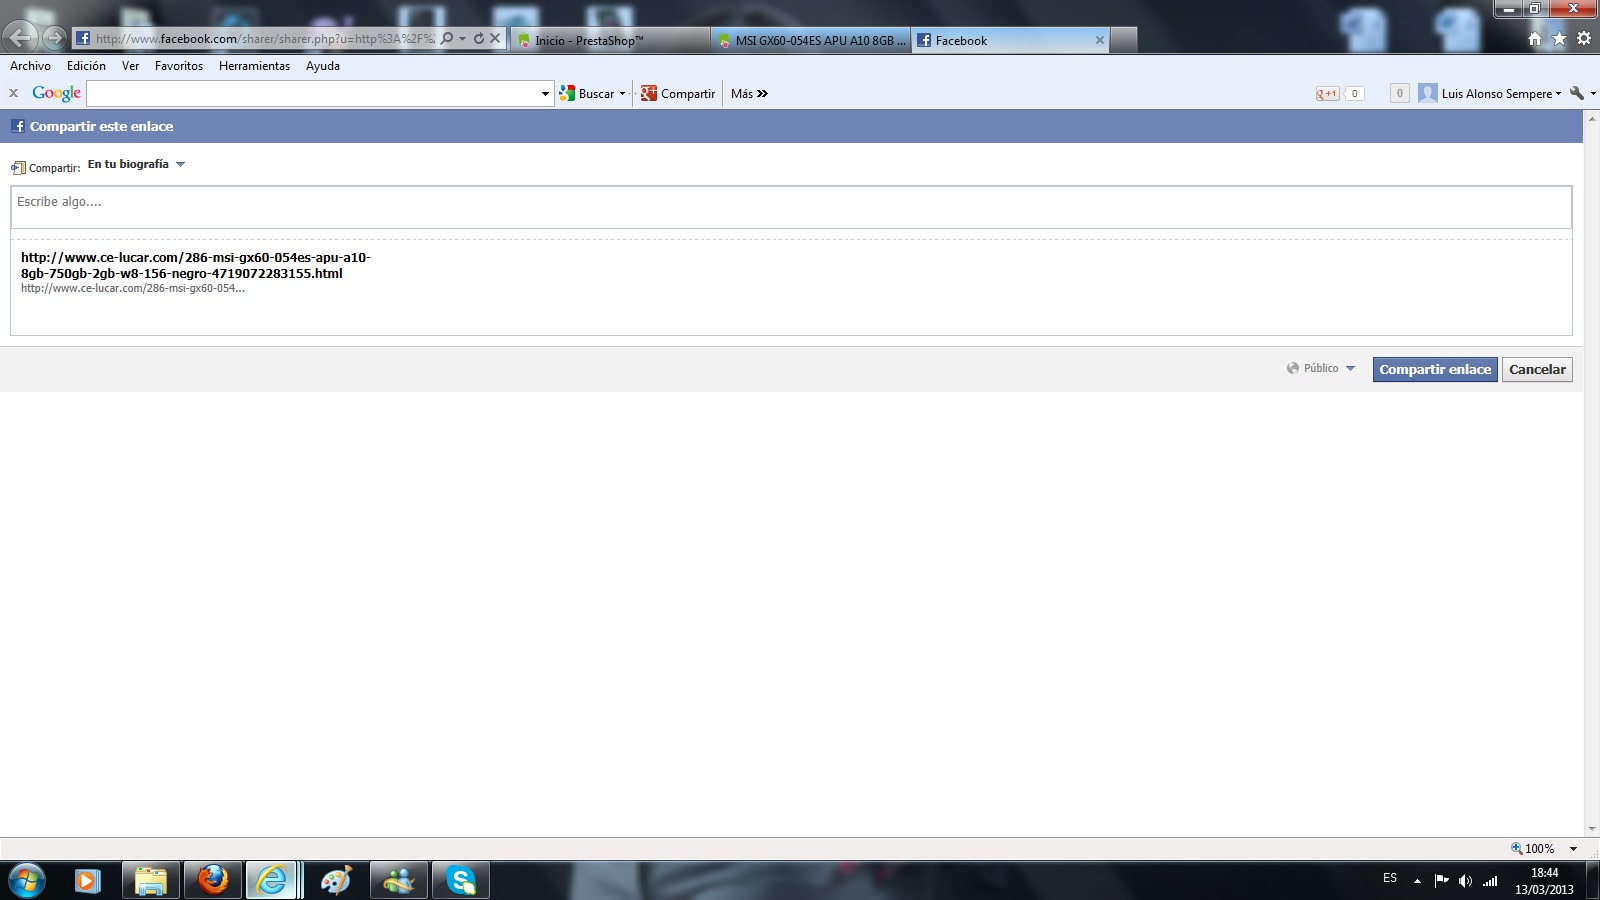1600x900 pixels.
Task: Expand Más toolbar overflow
Action: tap(749, 94)
